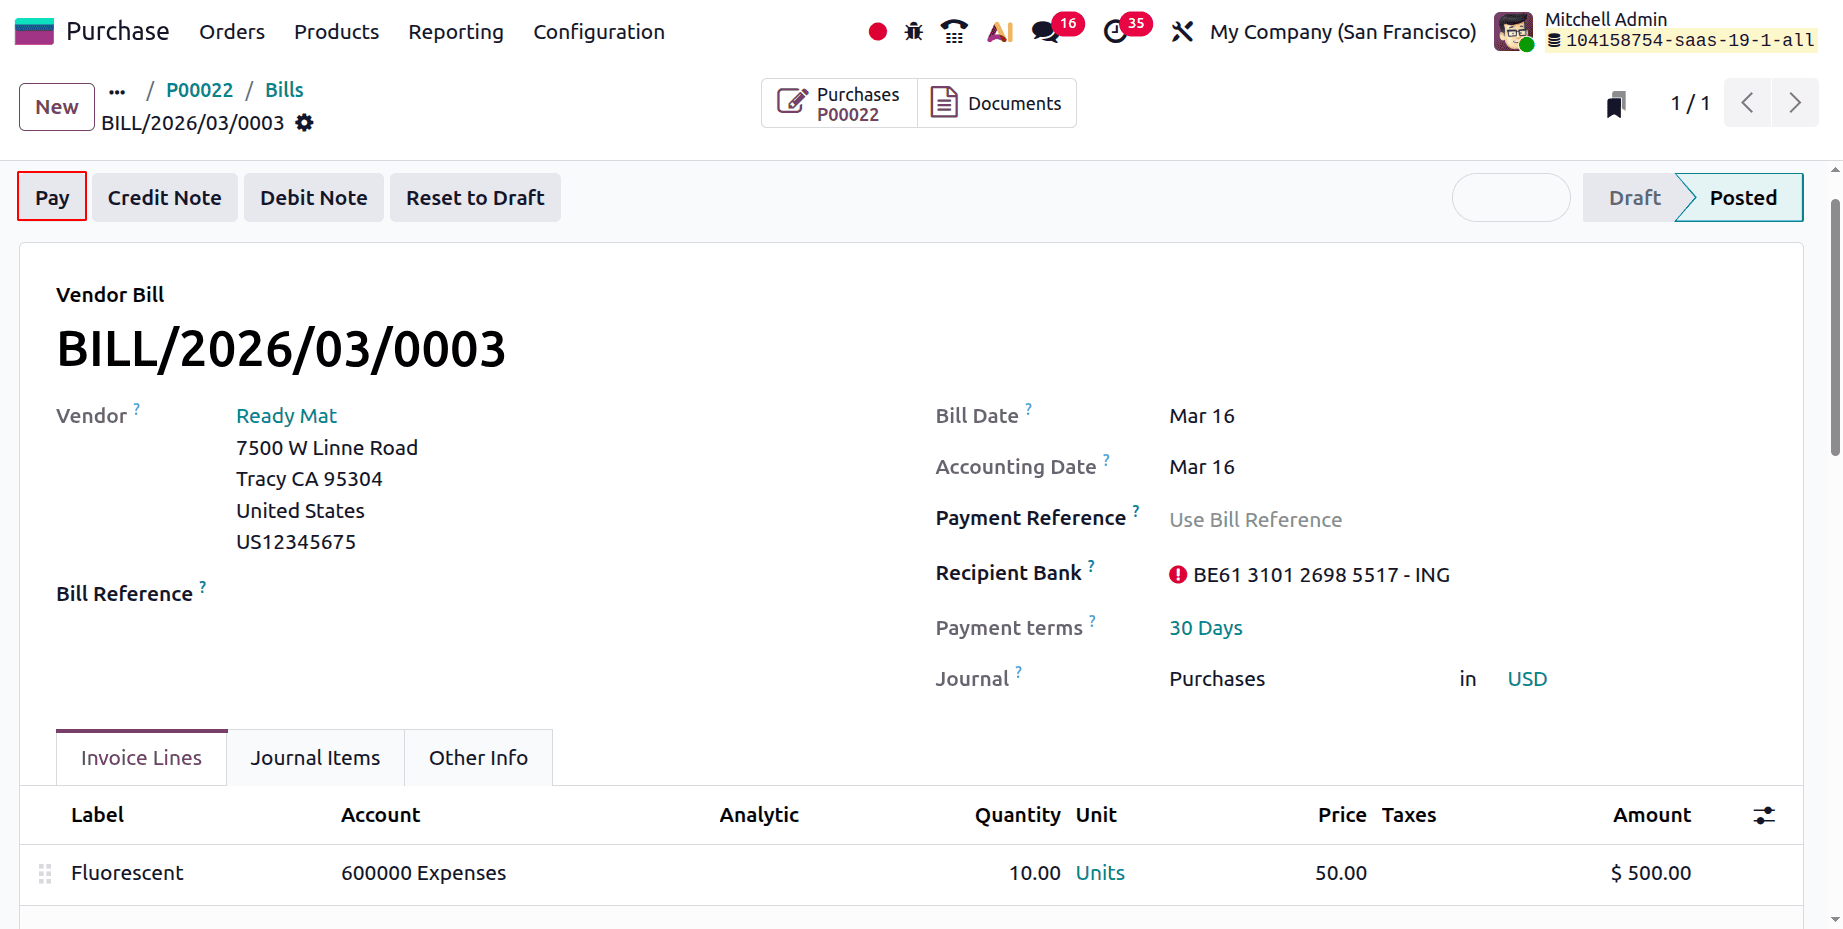This screenshot has width=1843, height=929.
Task: View activities via the clock icon
Action: (1117, 31)
